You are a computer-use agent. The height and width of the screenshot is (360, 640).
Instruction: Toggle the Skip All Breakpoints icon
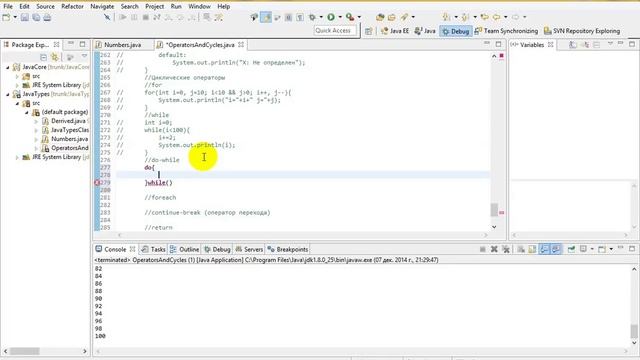[107, 17]
